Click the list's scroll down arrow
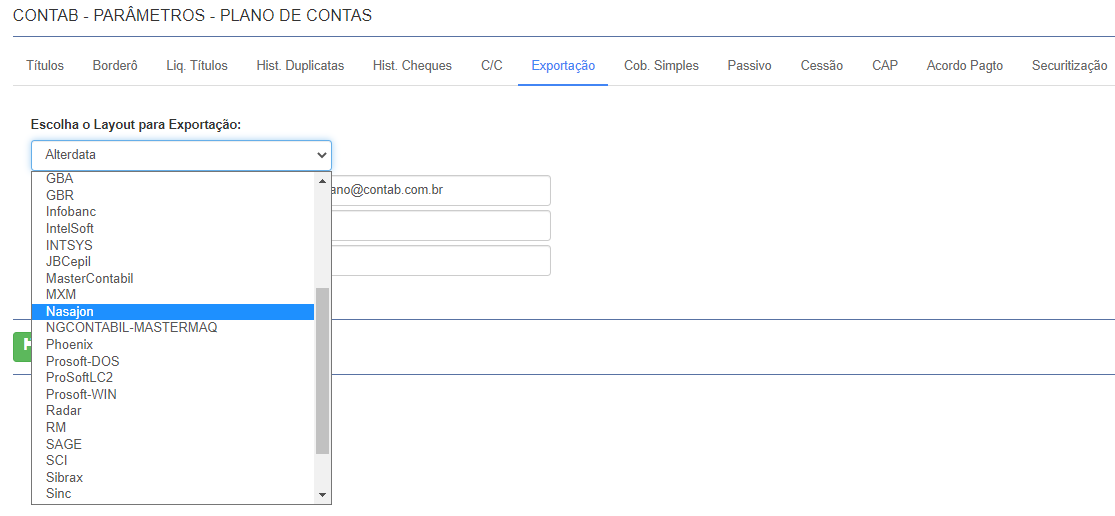The height and width of the screenshot is (516, 1115). pos(322,495)
